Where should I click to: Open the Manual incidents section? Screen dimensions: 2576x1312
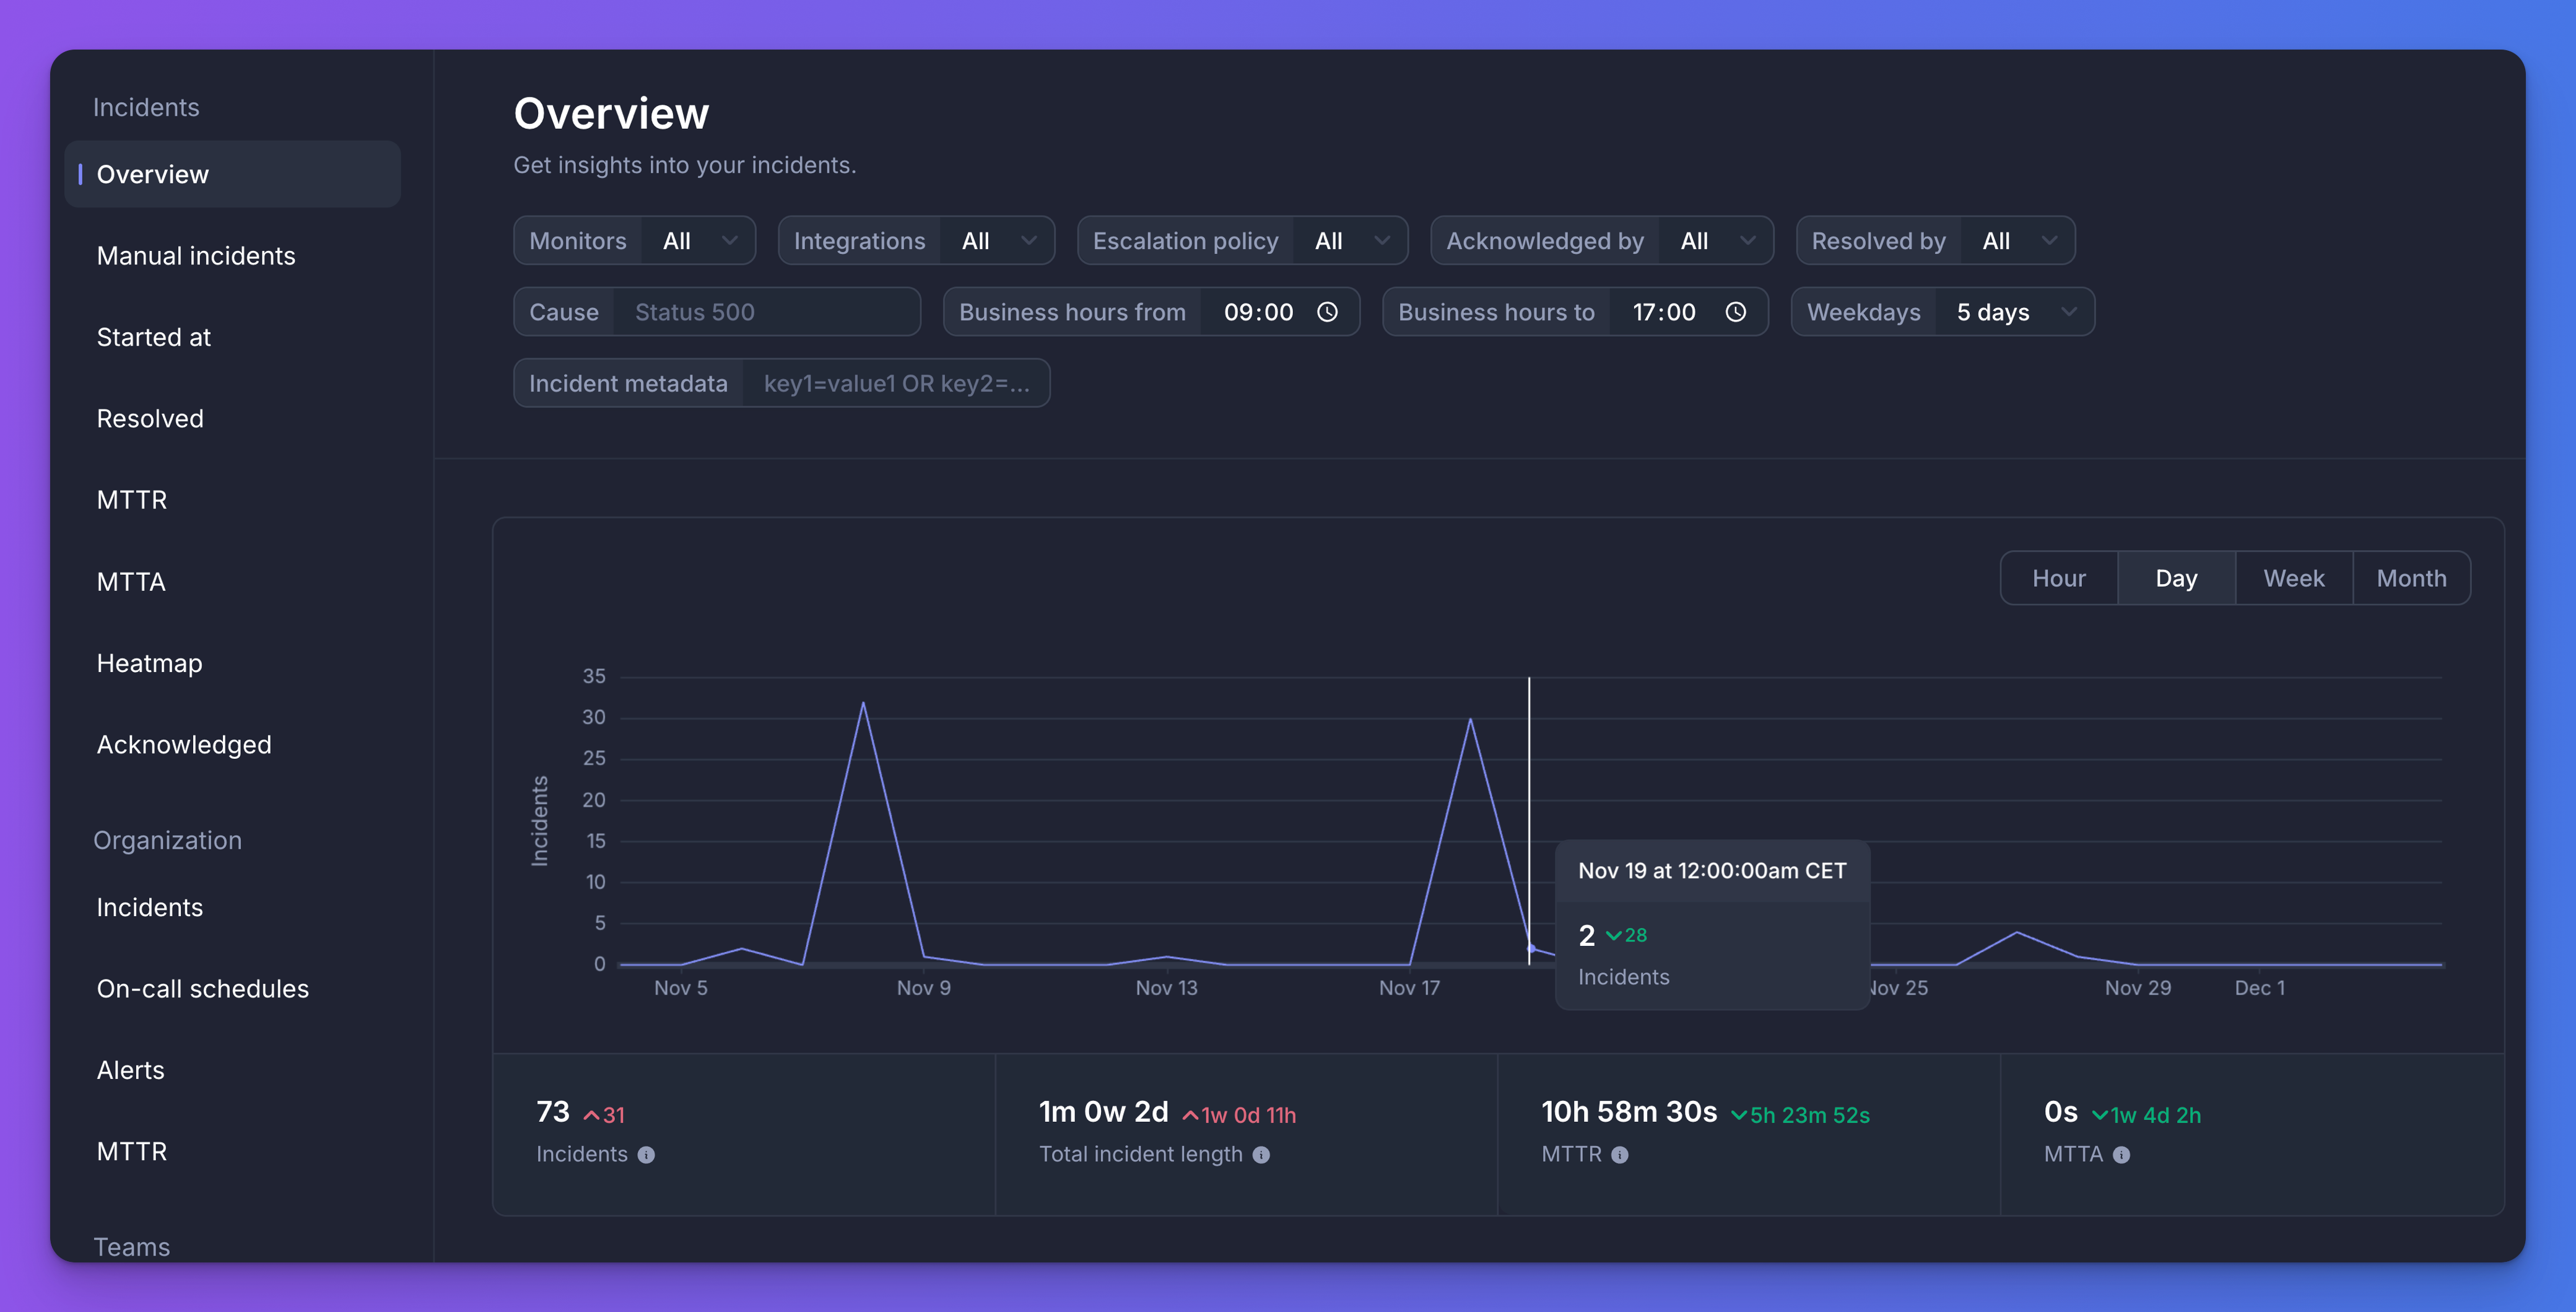coord(196,256)
